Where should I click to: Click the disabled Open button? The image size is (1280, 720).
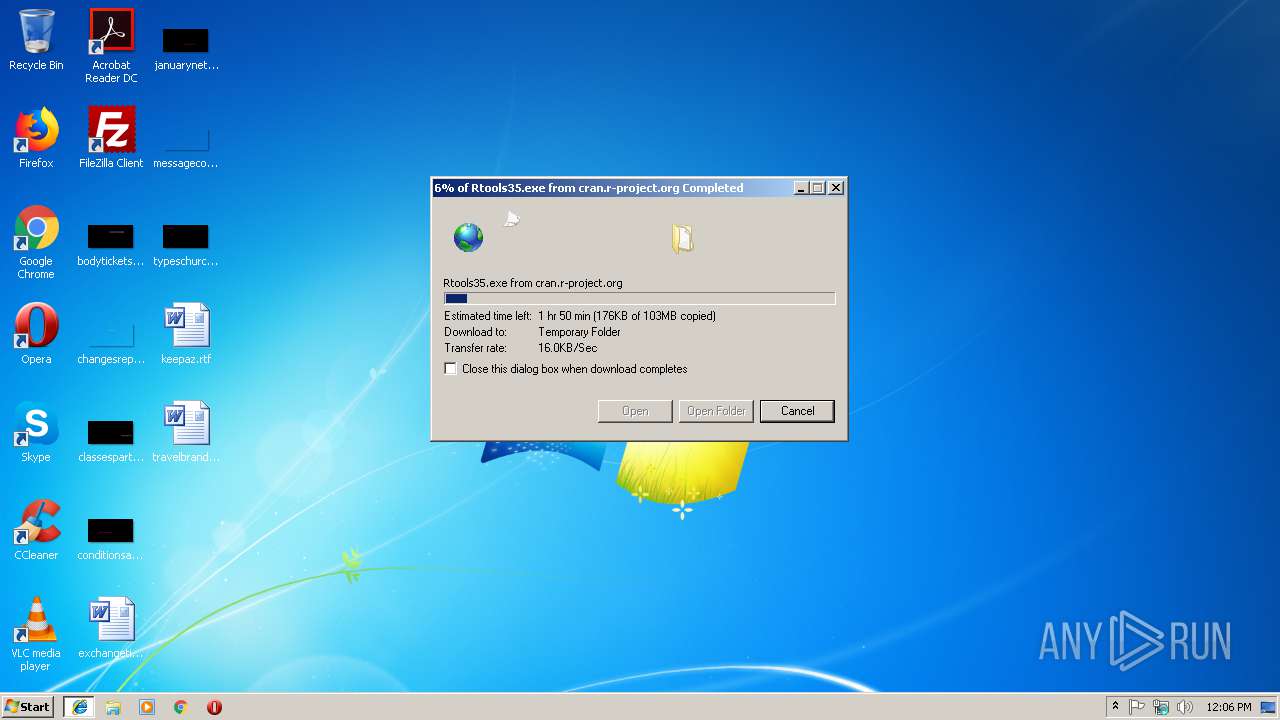point(635,411)
